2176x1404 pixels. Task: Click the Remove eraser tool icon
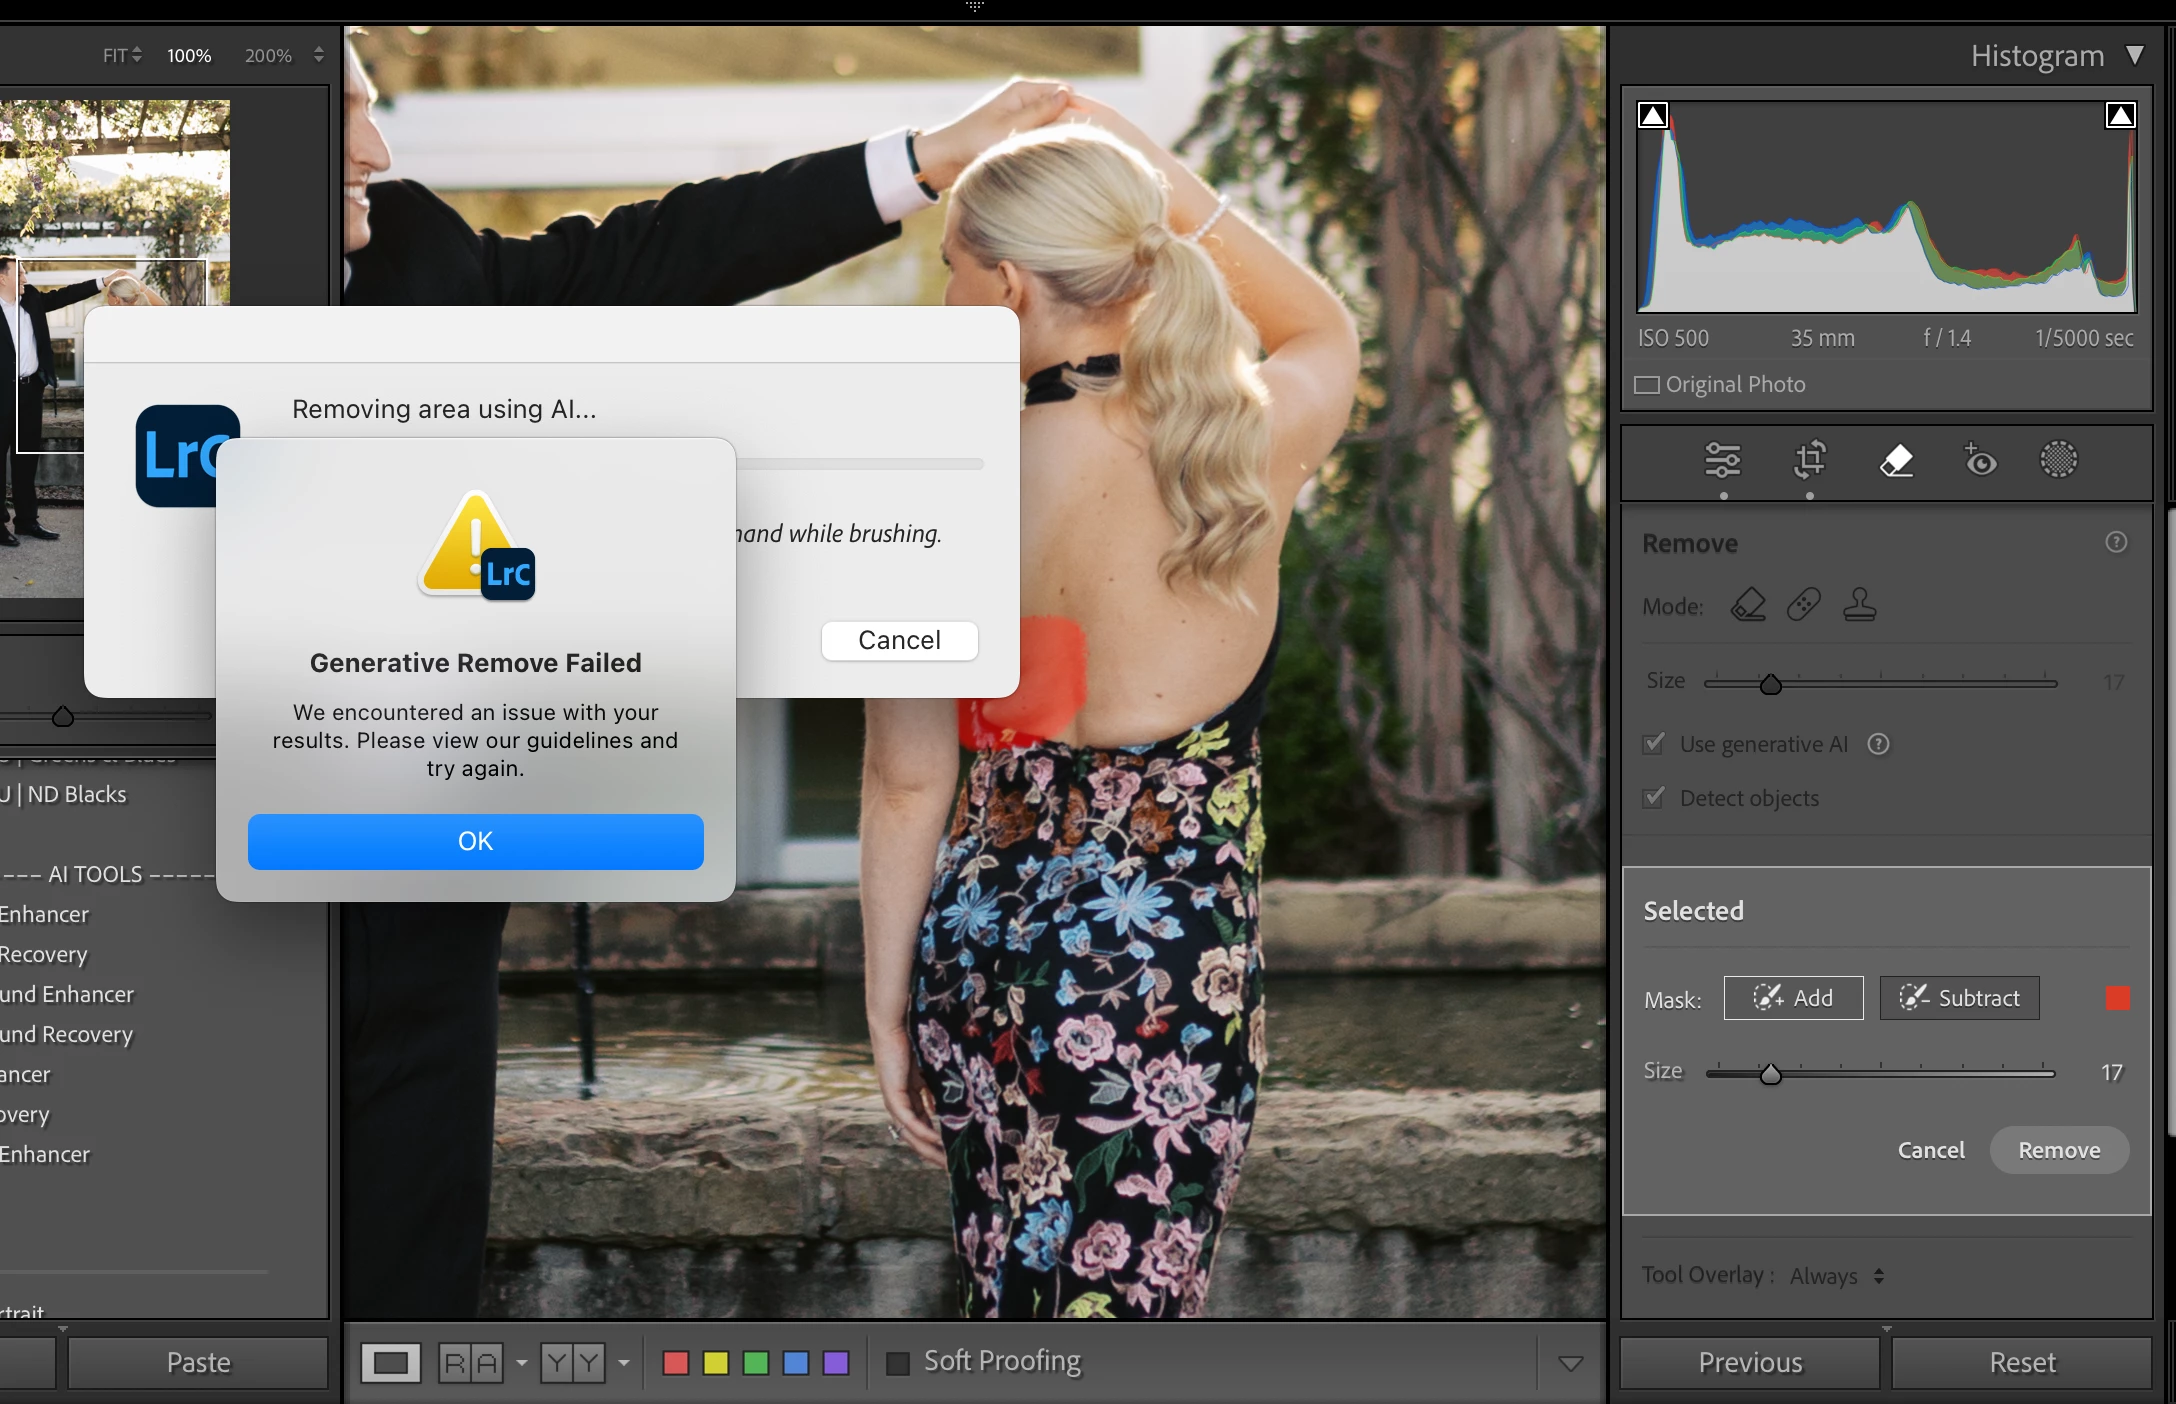(x=1896, y=460)
